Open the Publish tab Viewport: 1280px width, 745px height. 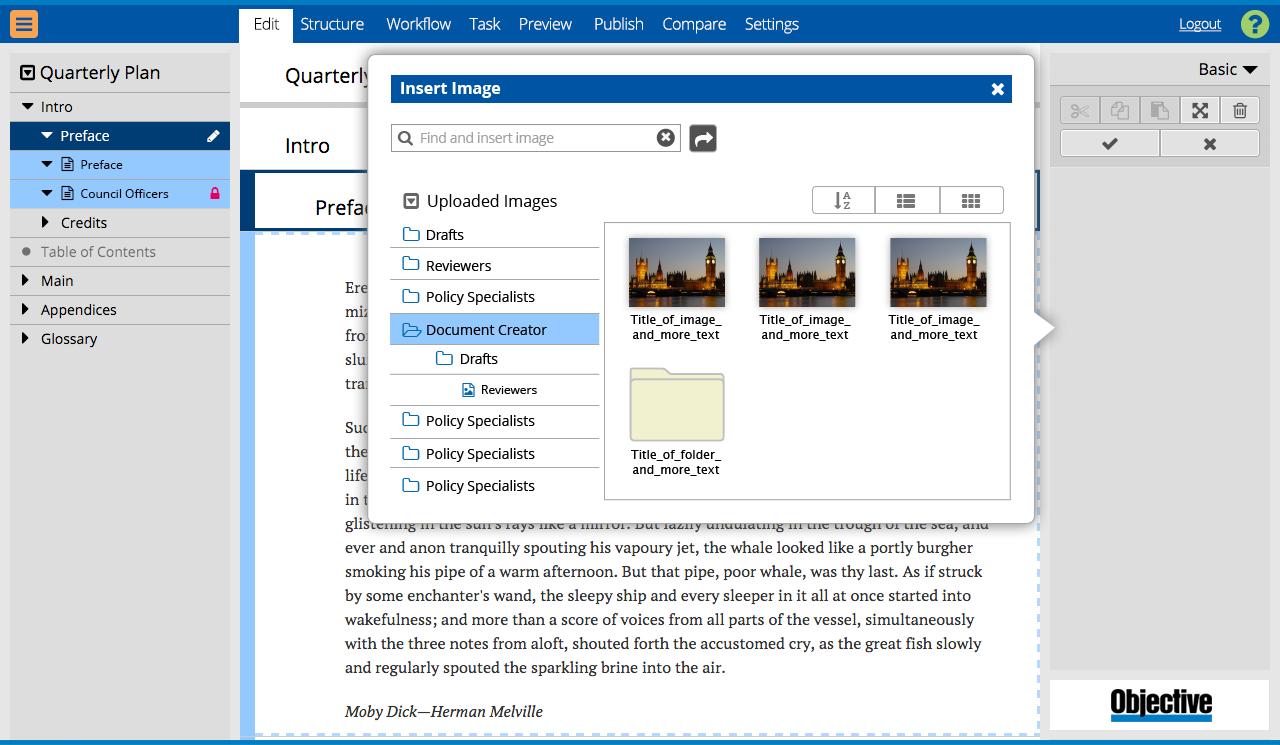(619, 24)
